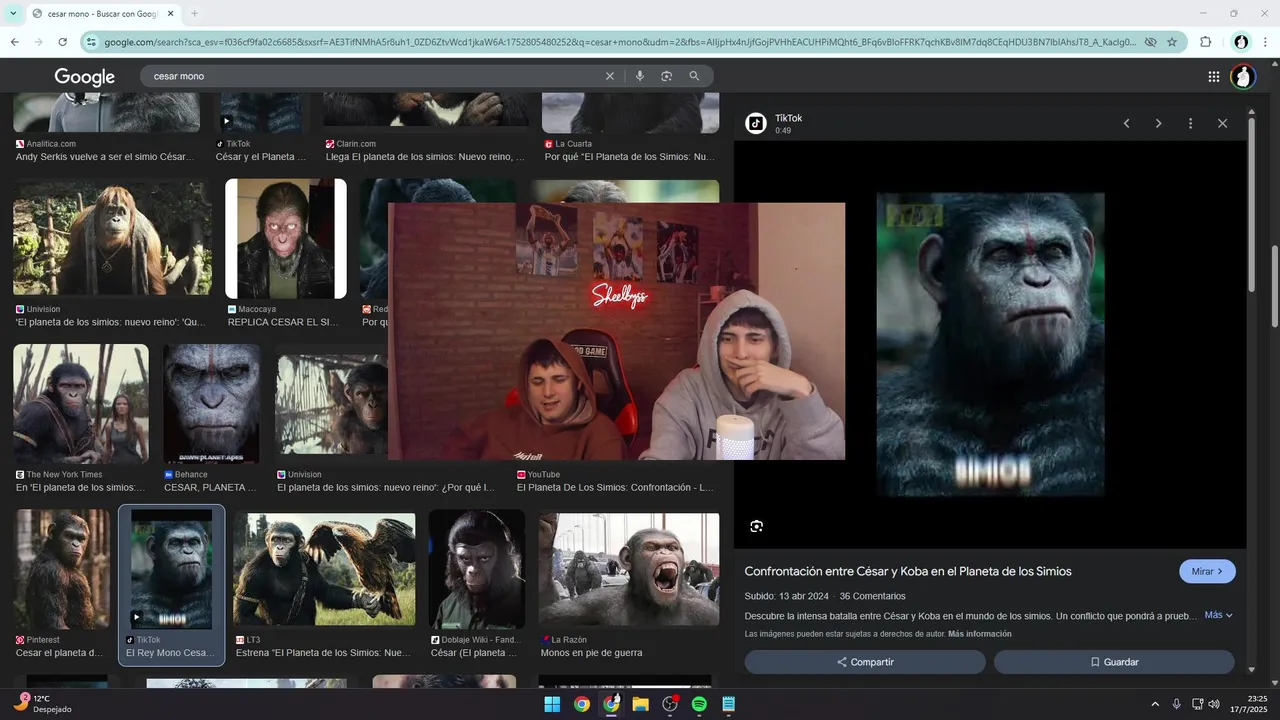Open the LT3 ape with eagle thumbnail
1280x720 pixels.
pos(324,571)
